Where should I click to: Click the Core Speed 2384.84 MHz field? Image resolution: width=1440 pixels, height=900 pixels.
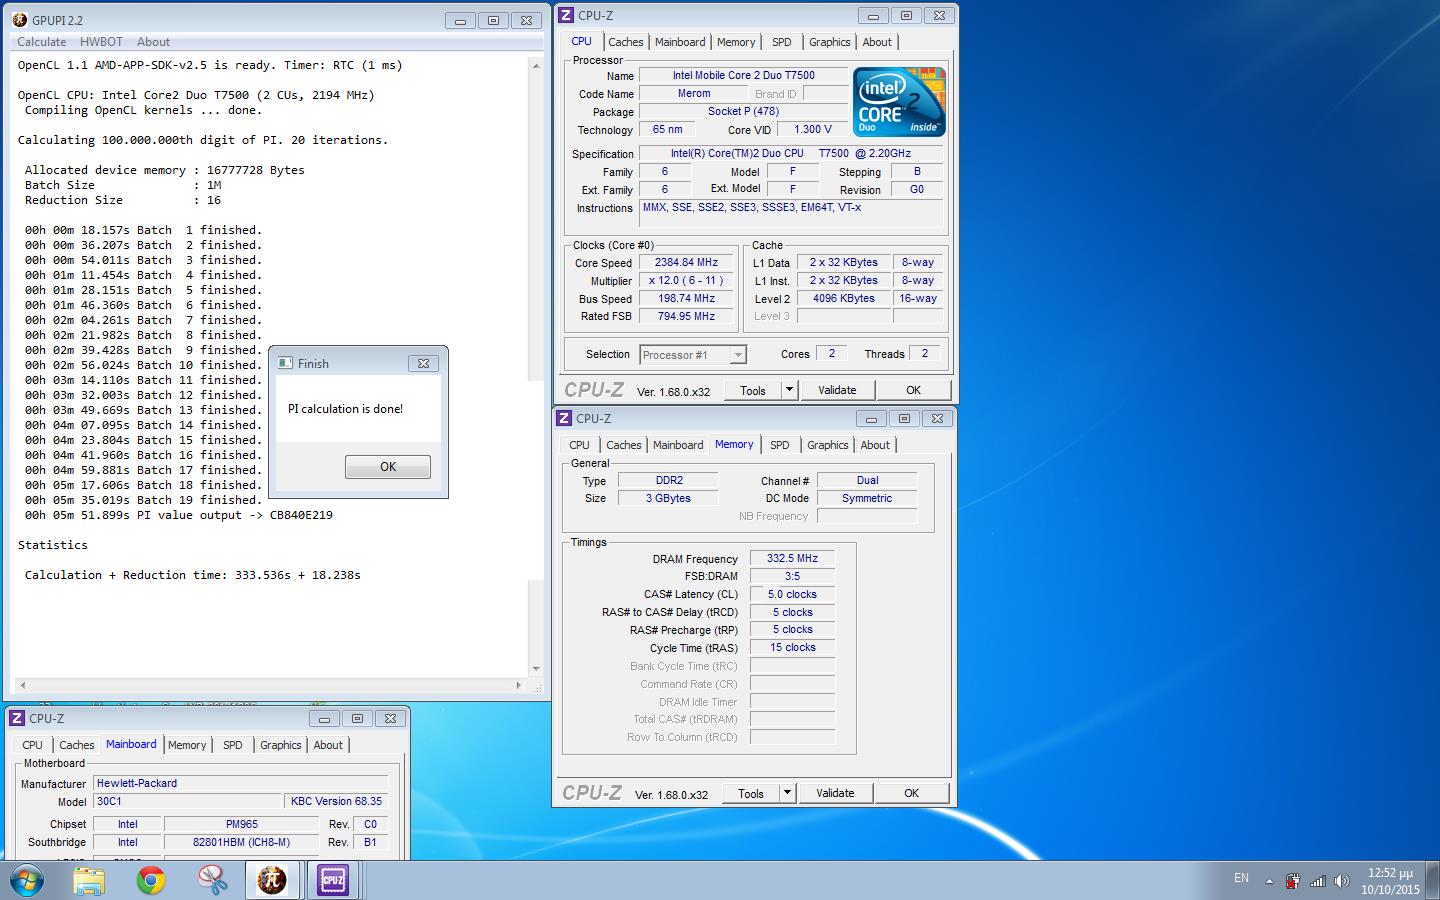point(686,263)
